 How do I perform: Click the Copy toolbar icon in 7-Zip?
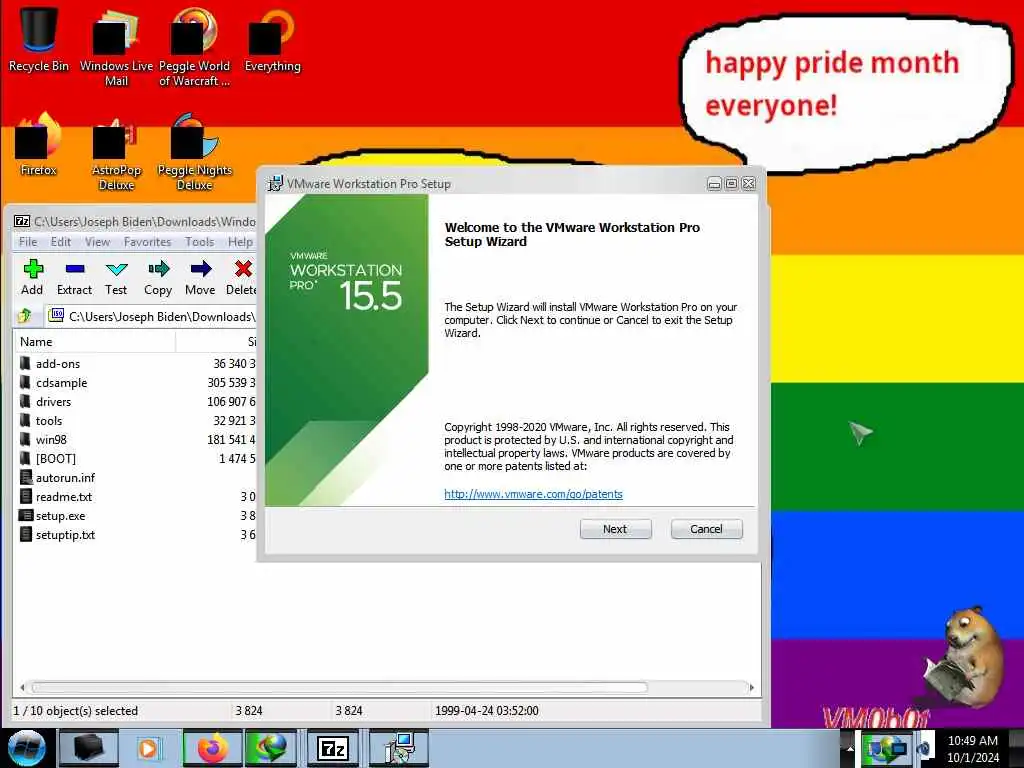click(158, 277)
